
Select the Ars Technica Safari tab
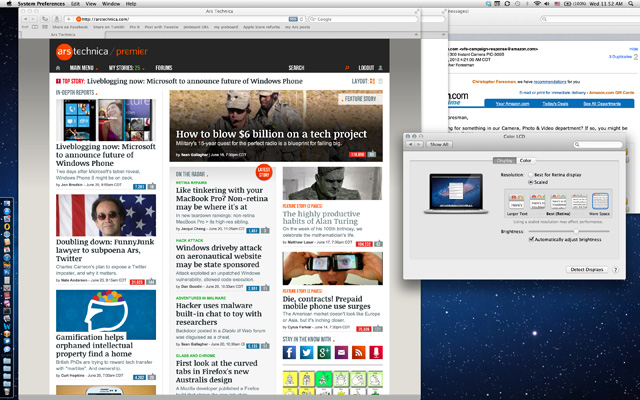click(x=63, y=35)
